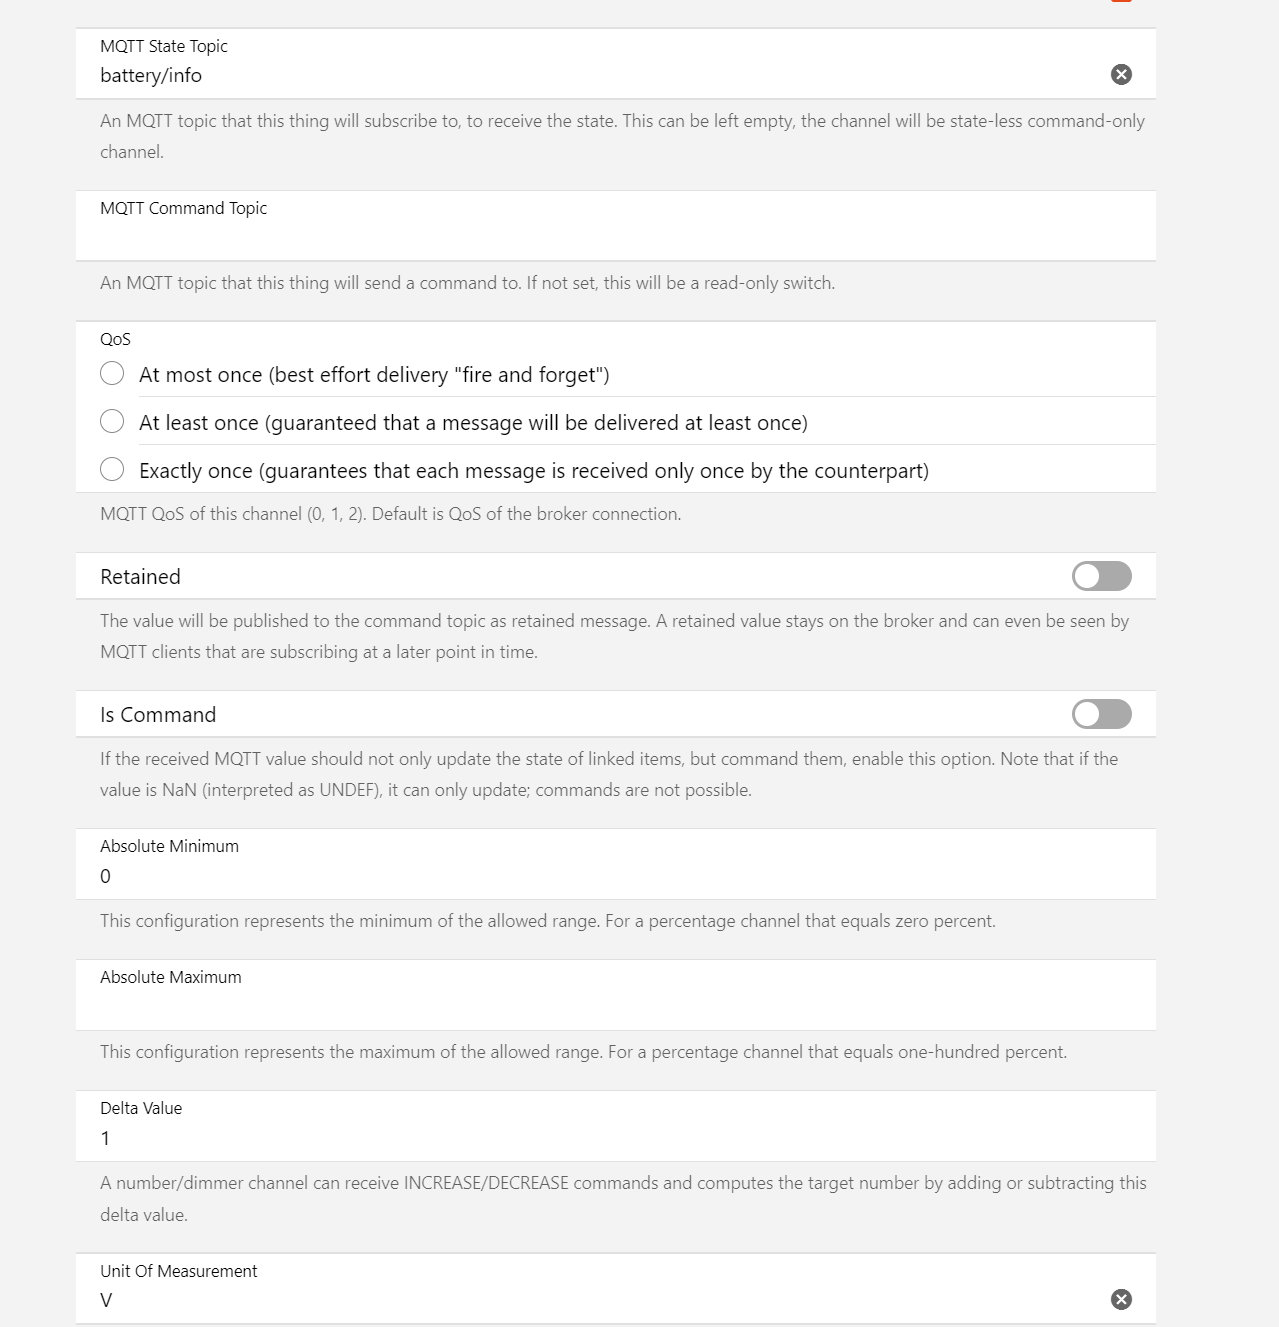
Task: Enable the Retained toggle switch
Action: [1101, 576]
